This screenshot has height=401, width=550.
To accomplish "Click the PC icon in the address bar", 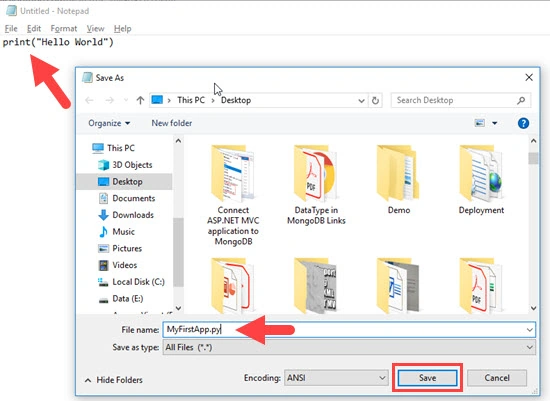I will (x=157, y=100).
